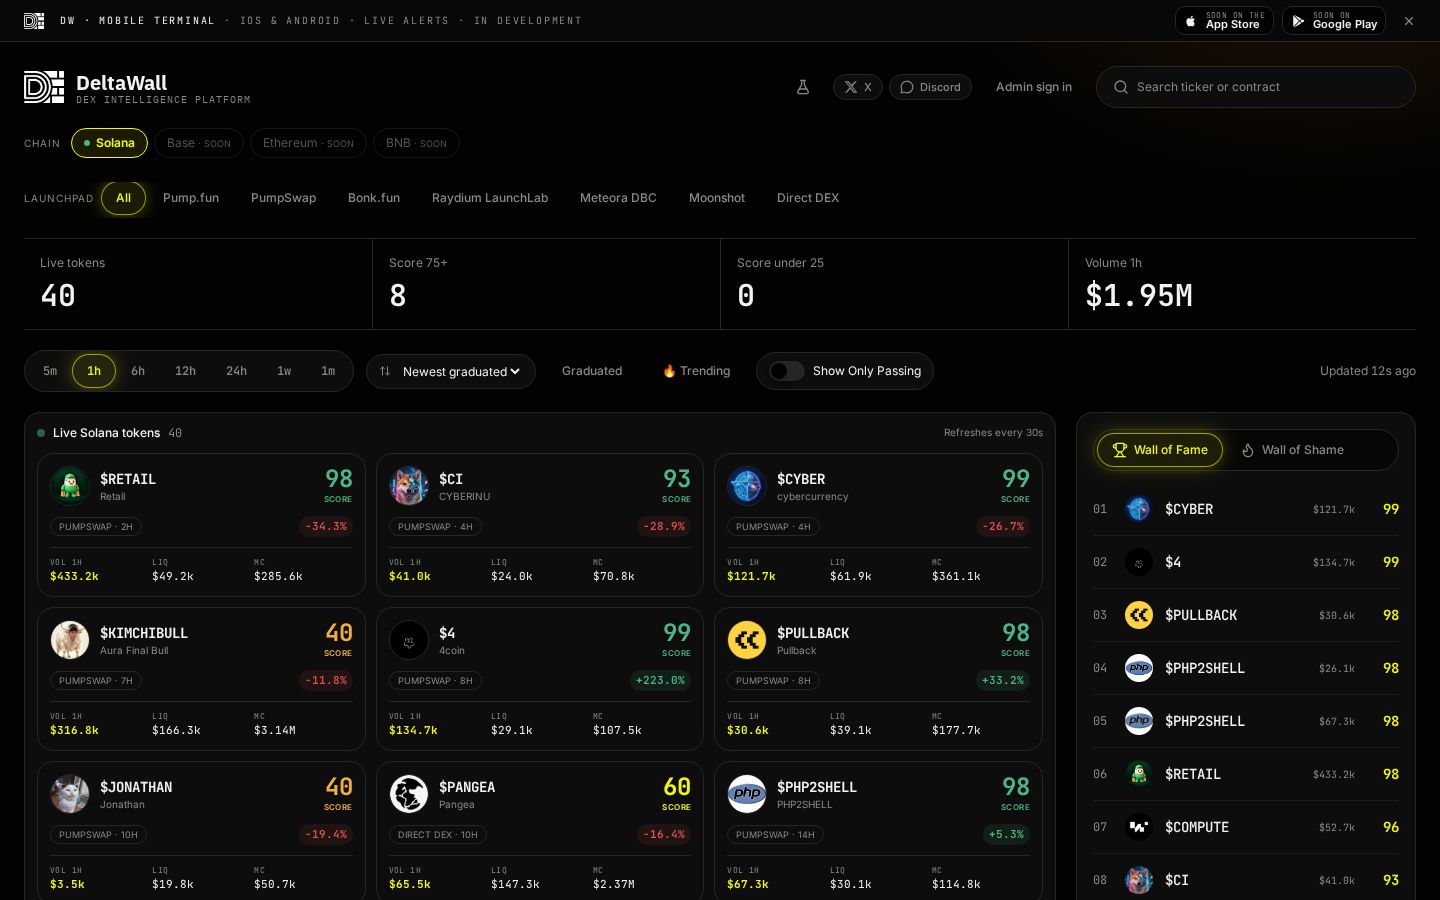Screen dimensions: 1440x900
Task: Focus the Search ticker or contract field
Action: pos(1256,87)
